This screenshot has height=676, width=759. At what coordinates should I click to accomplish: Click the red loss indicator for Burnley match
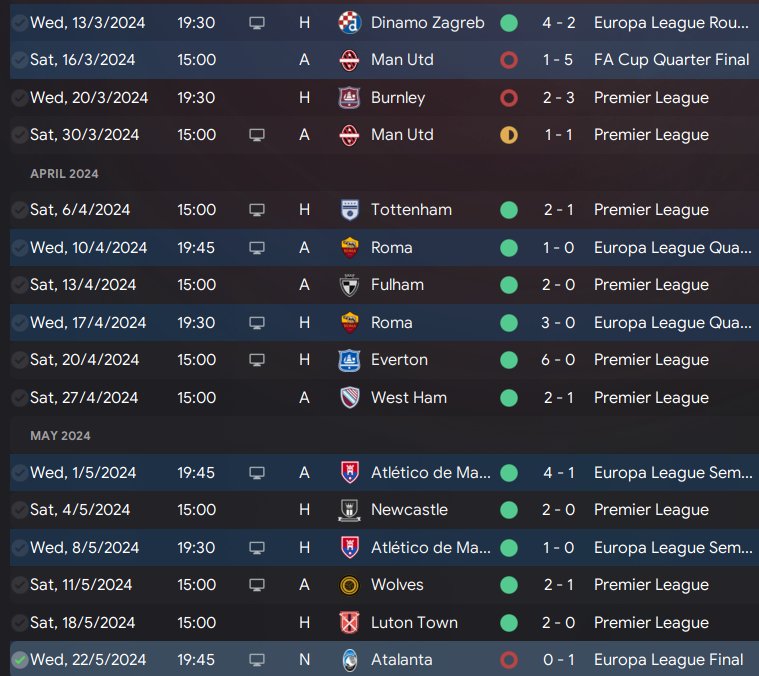click(509, 98)
